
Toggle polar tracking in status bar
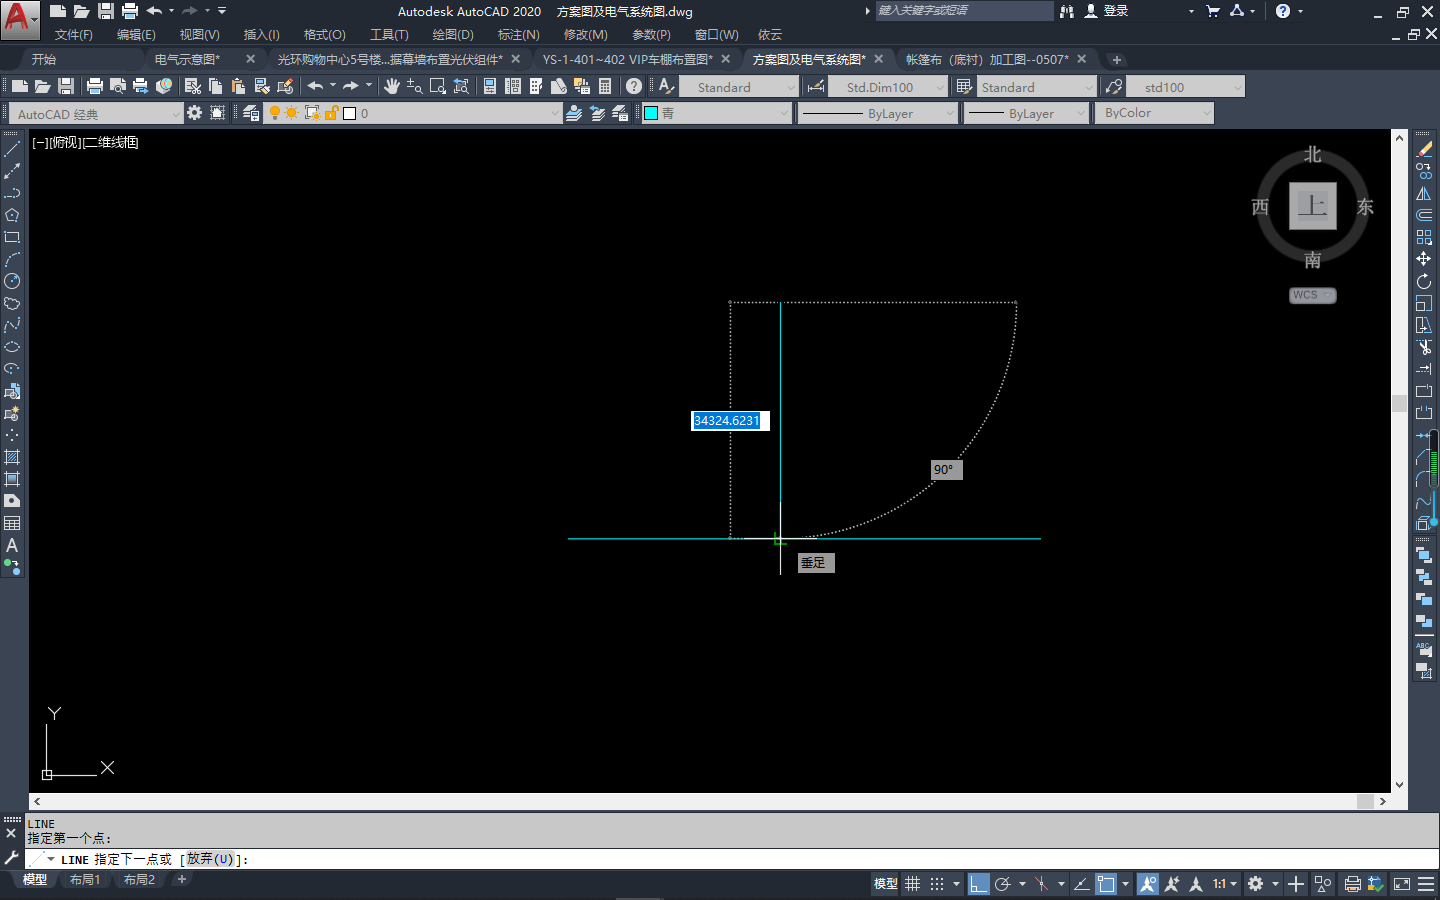click(x=1002, y=884)
